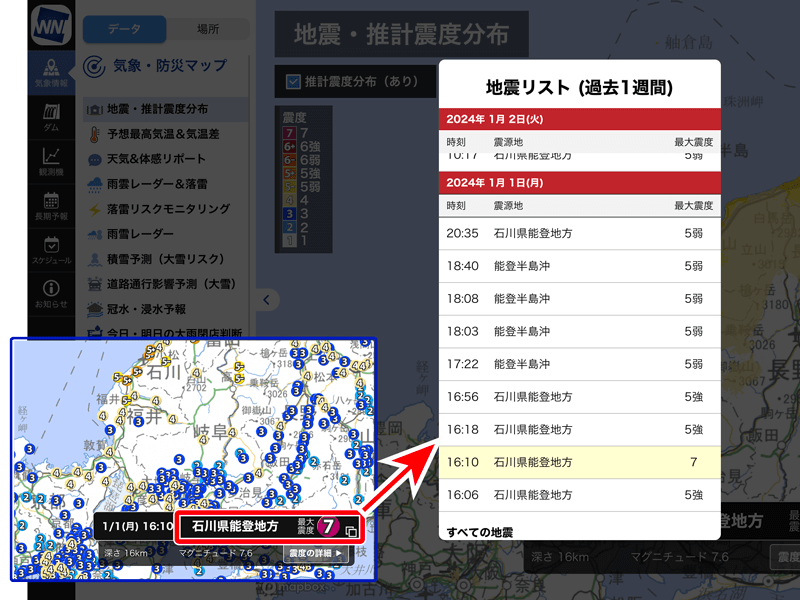Screen dimensions: 800x600
Task: Switch to the データ tab
Action: [124, 29]
